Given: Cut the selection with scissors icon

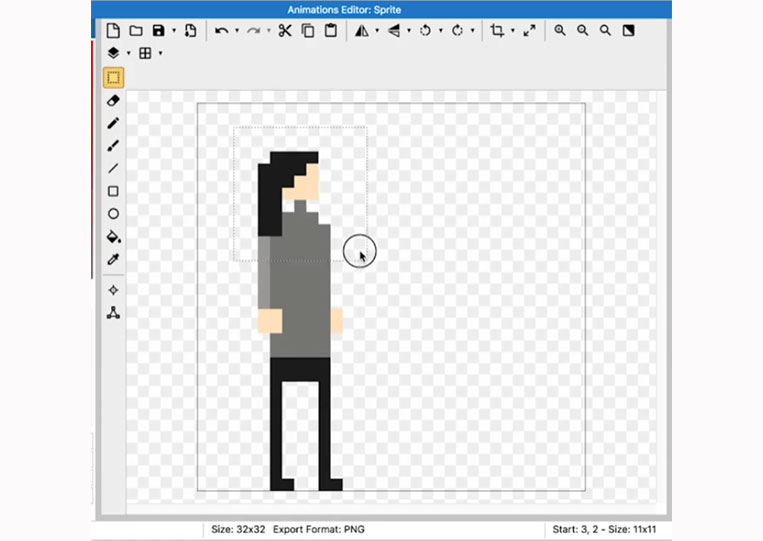Looking at the screenshot, I should [285, 31].
